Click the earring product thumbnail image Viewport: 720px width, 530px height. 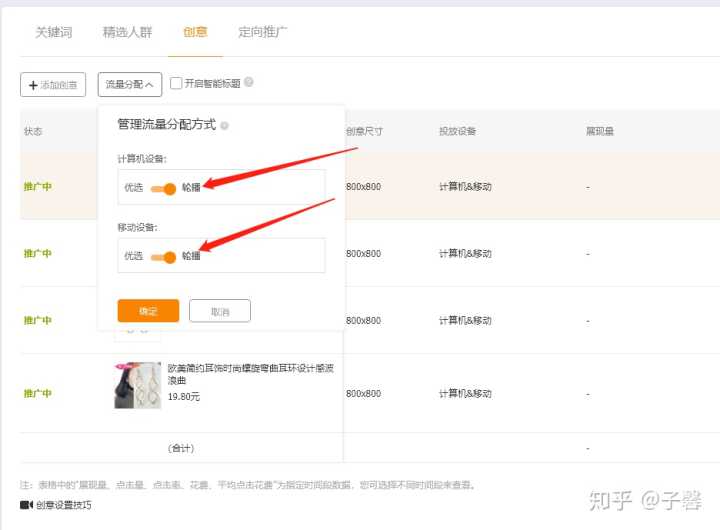(137, 385)
